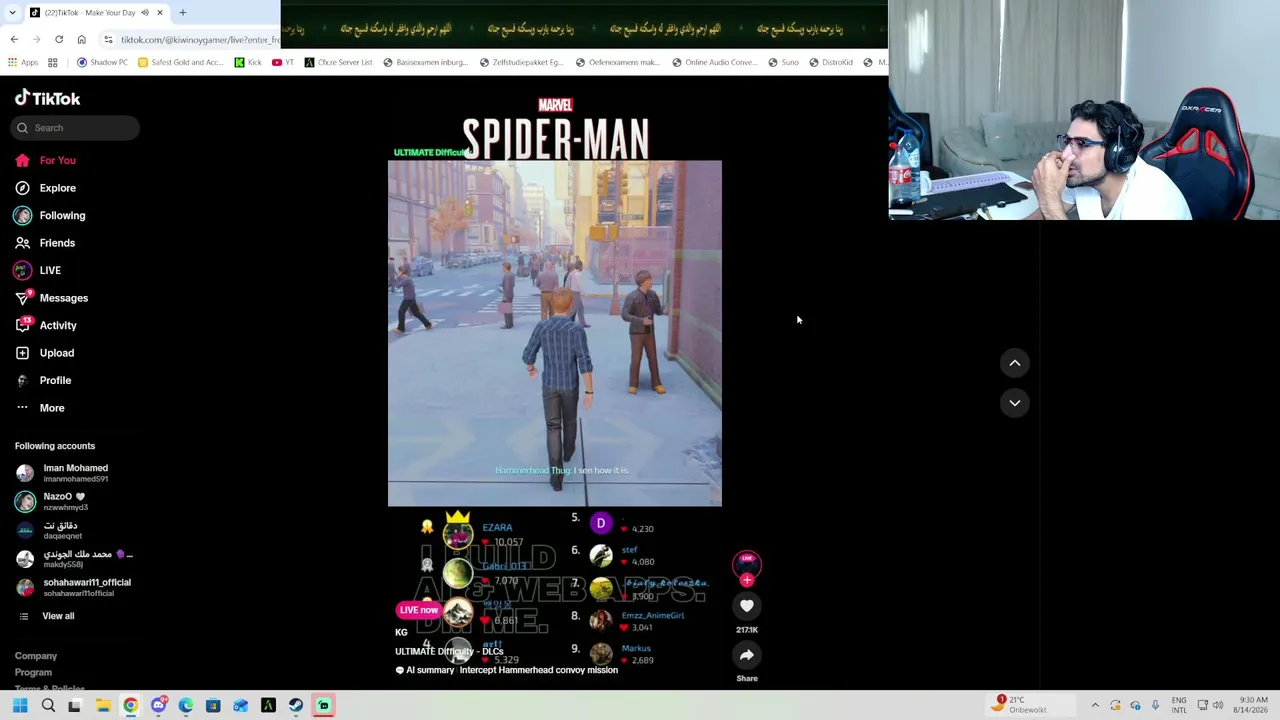Click the LIVE now badge
Viewport: 1280px width, 720px height.
419,610
